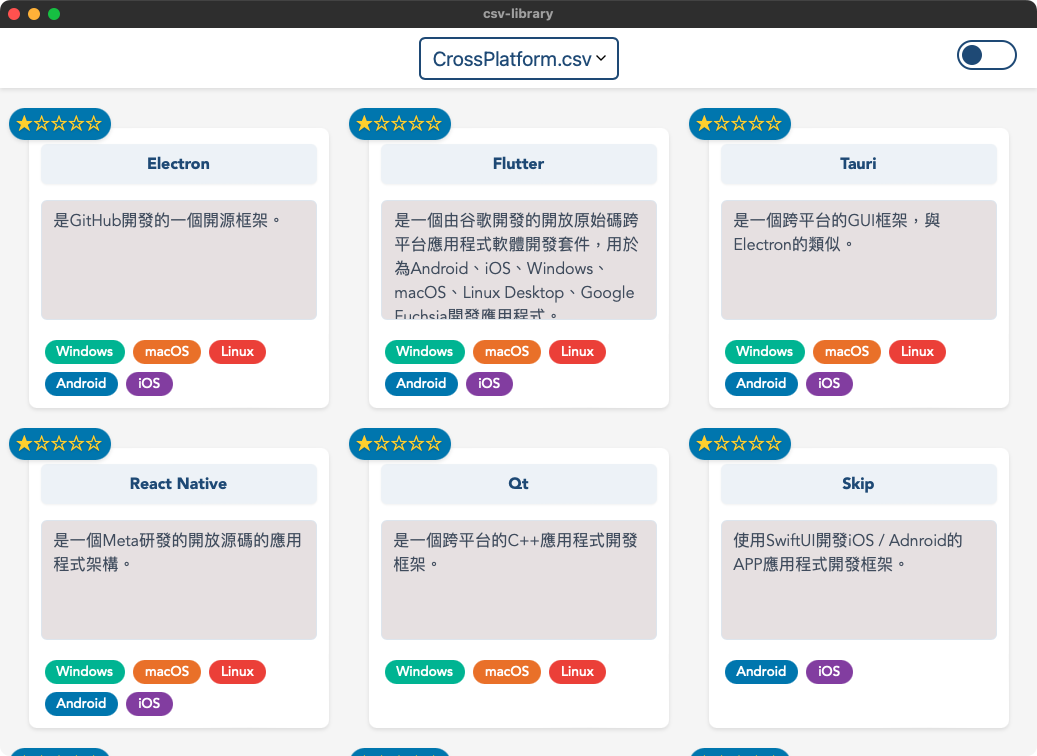Screen dimensions: 1037x756
Task: Click the description starting "是GitHub開發的"
Action: pos(179,260)
